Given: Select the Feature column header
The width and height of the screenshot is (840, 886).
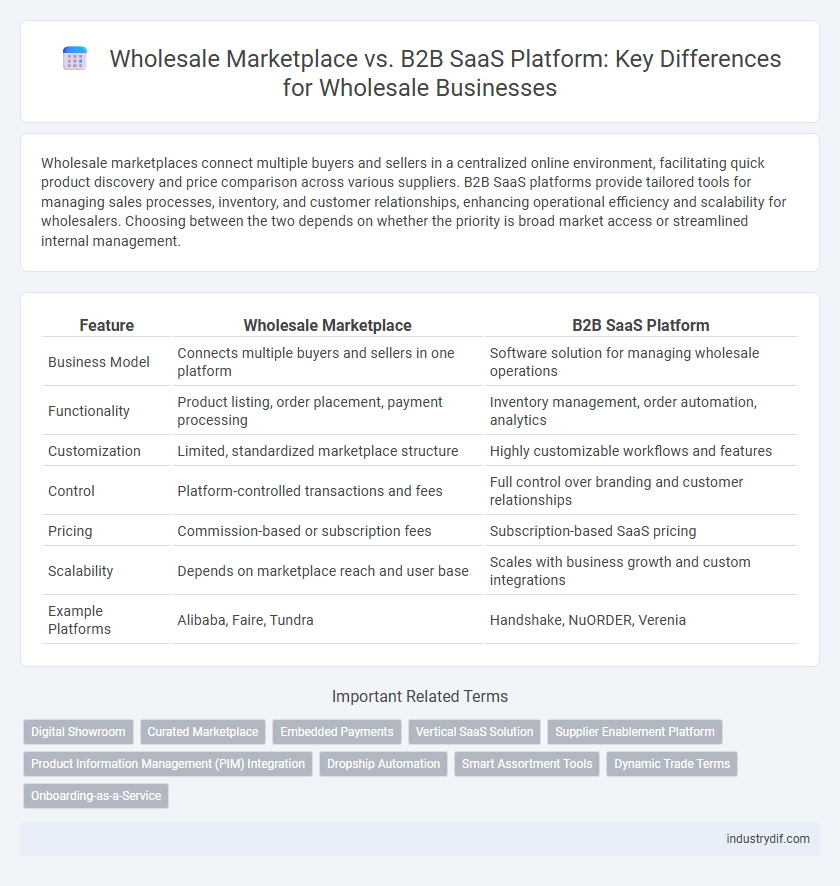Looking at the screenshot, I should pyautogui.click(x=107, y=325).
